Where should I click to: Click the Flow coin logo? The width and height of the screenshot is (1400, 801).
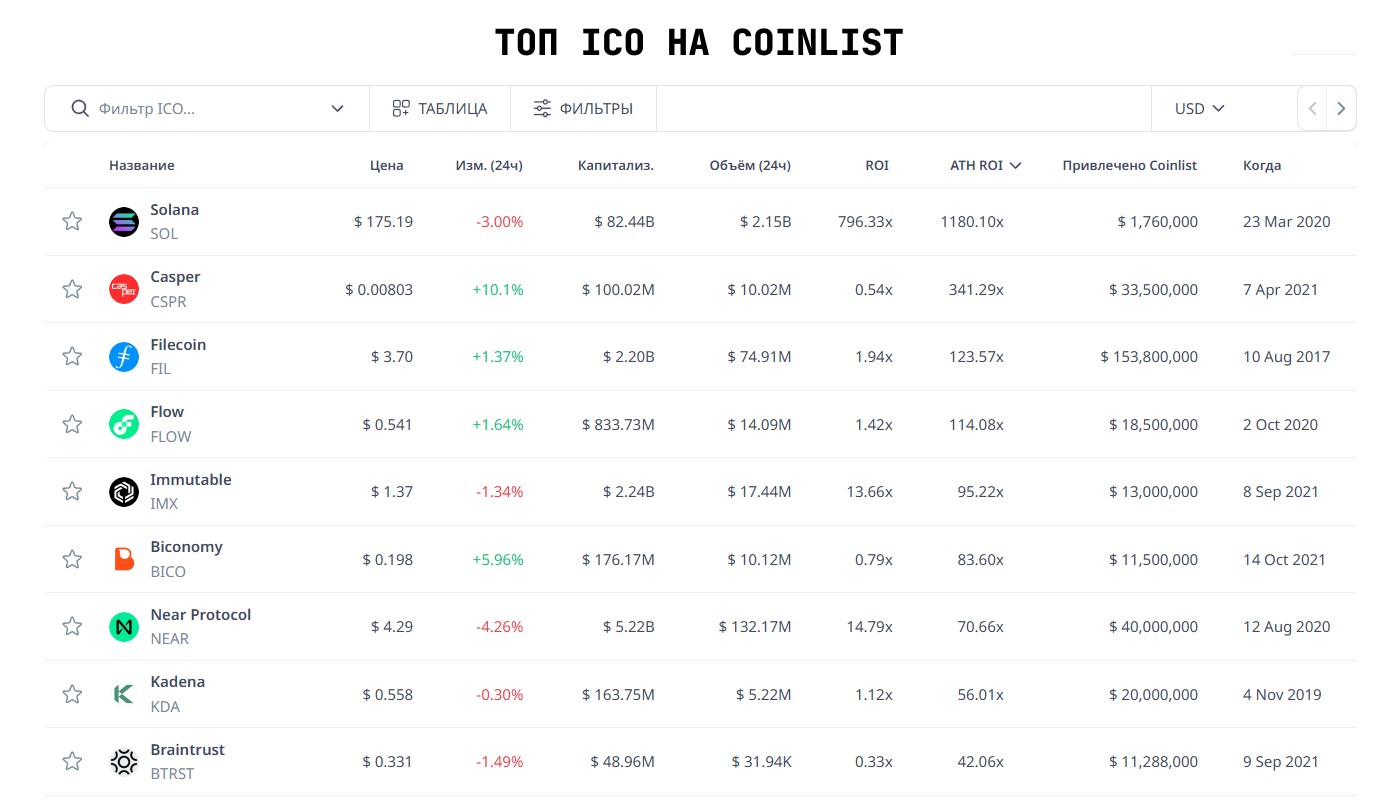[123, 423]
